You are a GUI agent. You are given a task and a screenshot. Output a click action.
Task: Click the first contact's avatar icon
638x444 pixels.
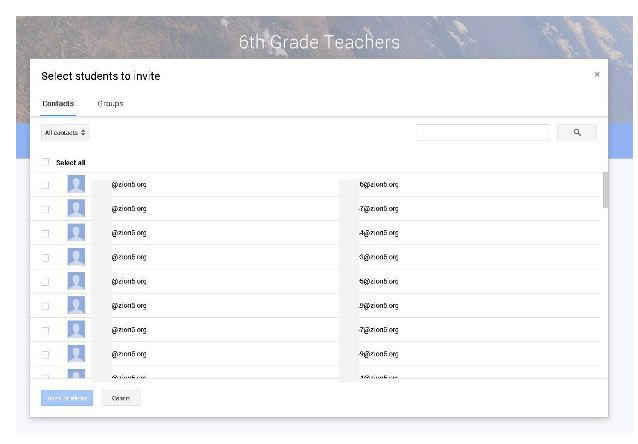(76, 184)
